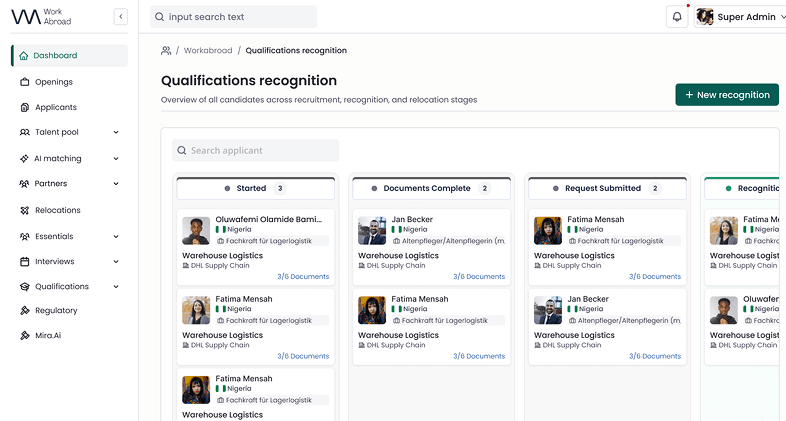Click the users icon in breadcrumb
Viewport: 786px width, 421px height.
tap(166, 50)
